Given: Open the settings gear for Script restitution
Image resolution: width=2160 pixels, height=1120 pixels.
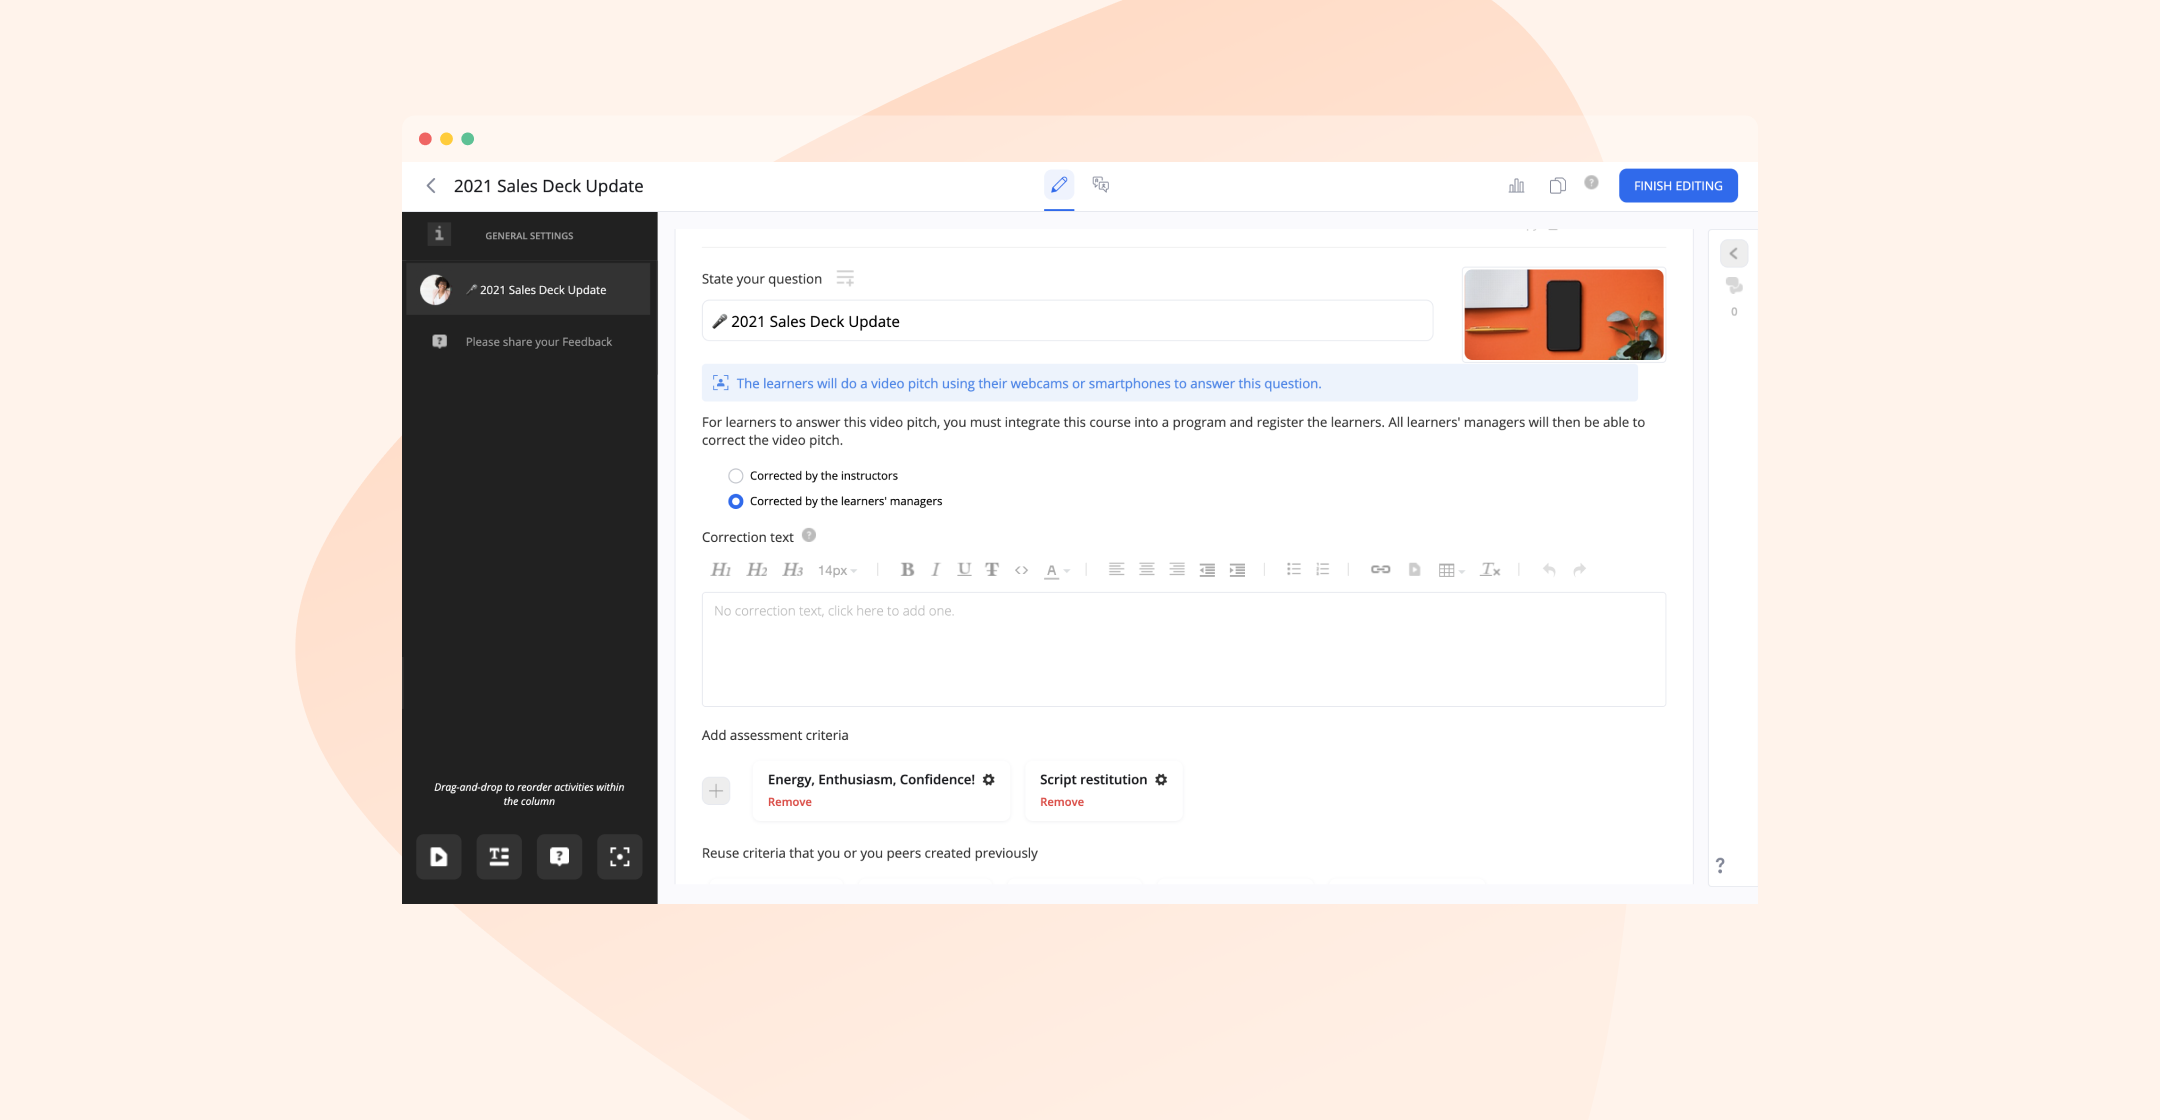Looking at the screenshot, I should coord(1161,780).
